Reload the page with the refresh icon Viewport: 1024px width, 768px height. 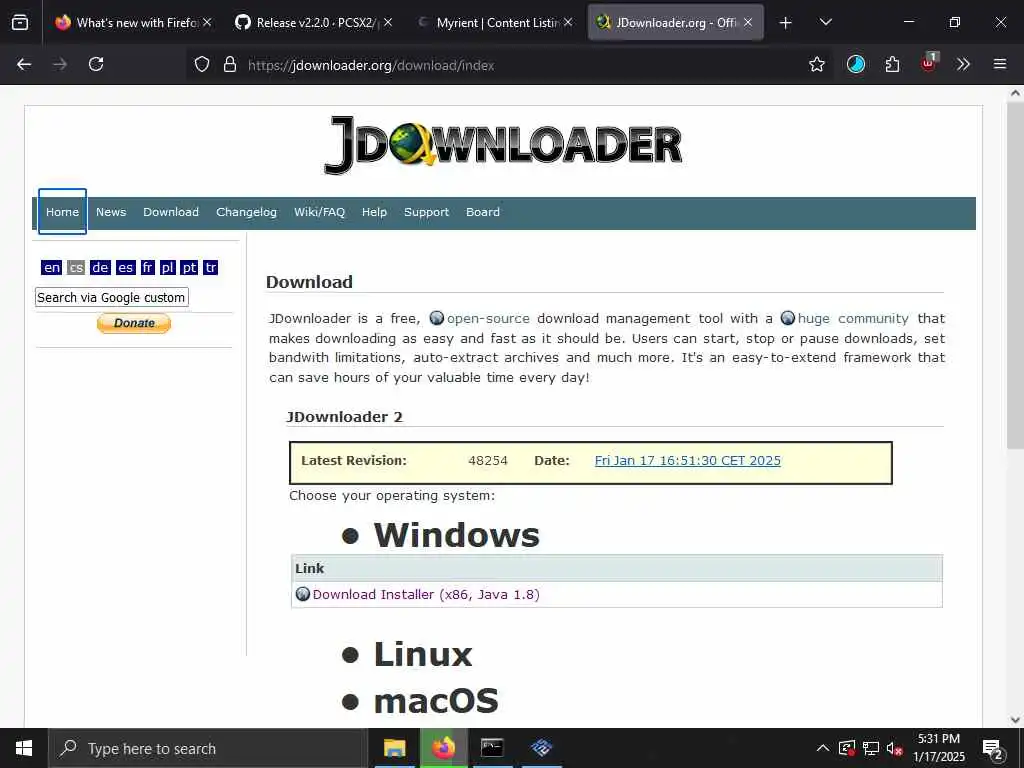[x=96, y=64]
